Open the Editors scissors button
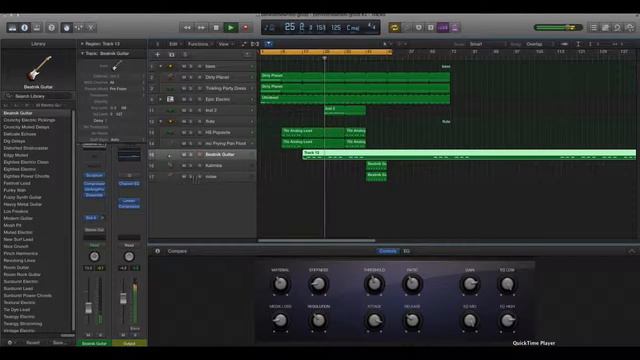 tap(91, 28)
